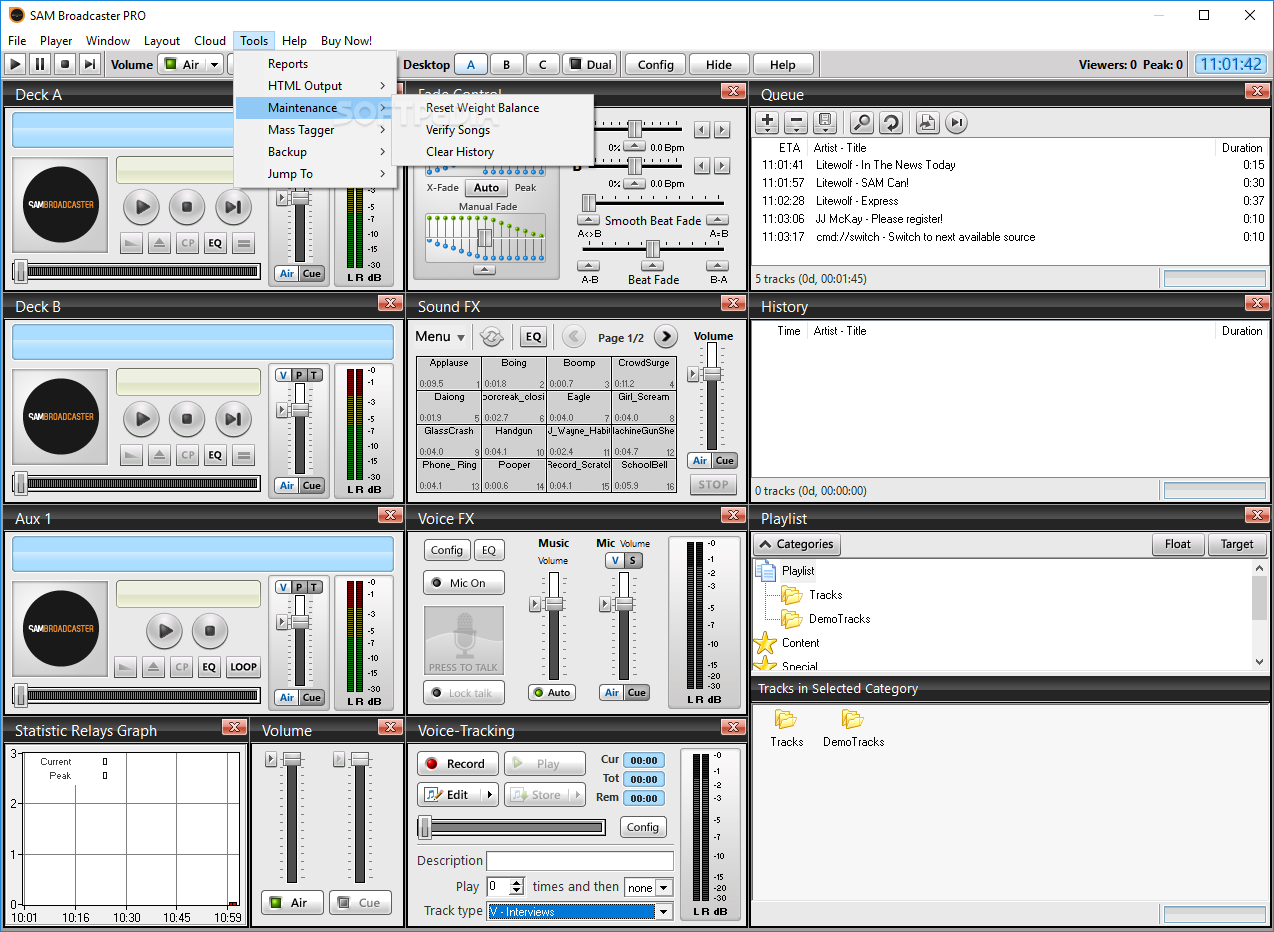Open Deck A EQ icon
The image size is (1274, 932).
[215, 243]
